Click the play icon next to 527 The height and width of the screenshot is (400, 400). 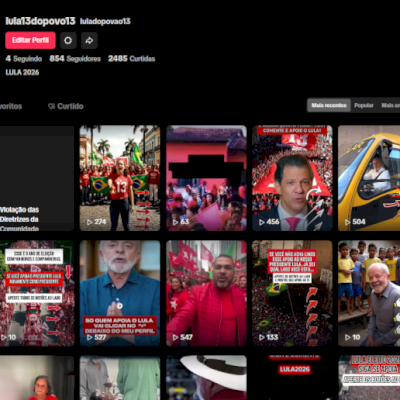pyautogui.click(x=89, y=337)
